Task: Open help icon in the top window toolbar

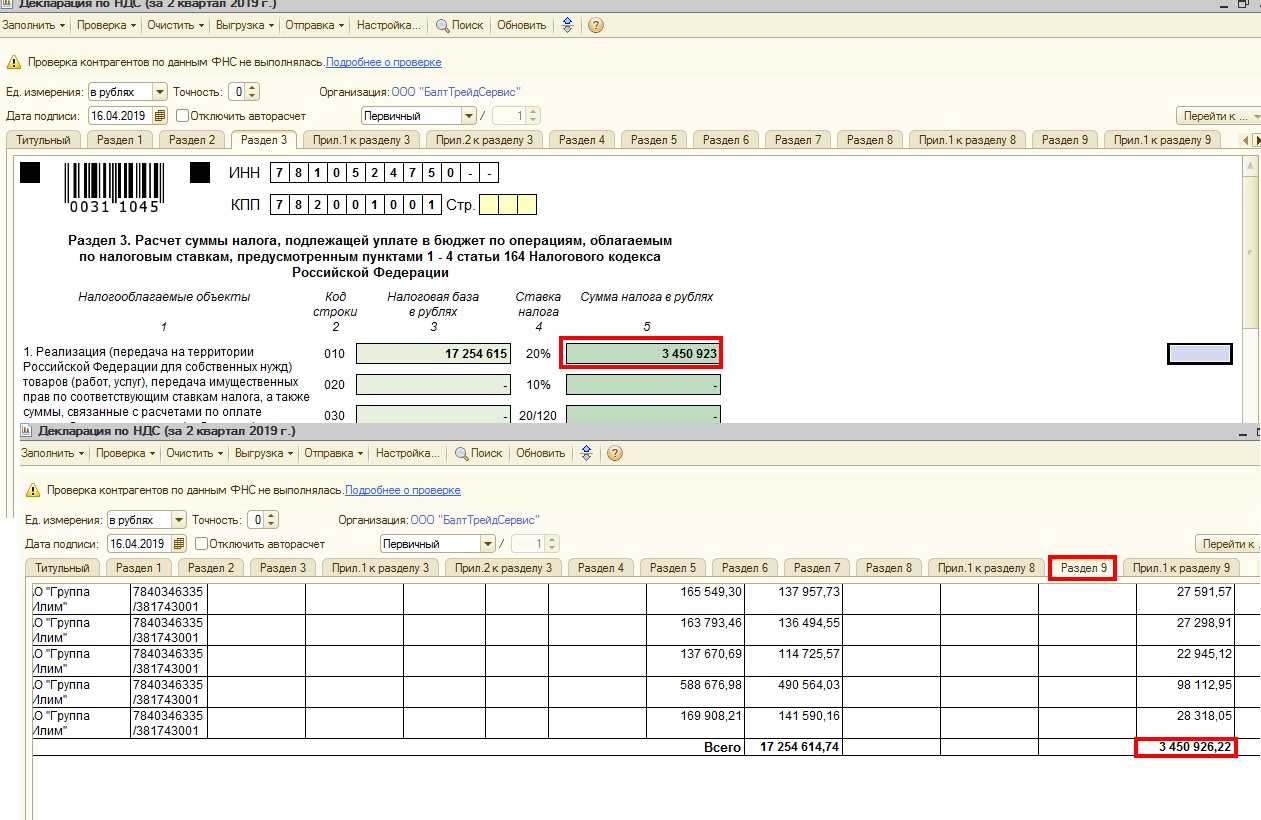Action: pyautogui.click(x=596, y=25)
